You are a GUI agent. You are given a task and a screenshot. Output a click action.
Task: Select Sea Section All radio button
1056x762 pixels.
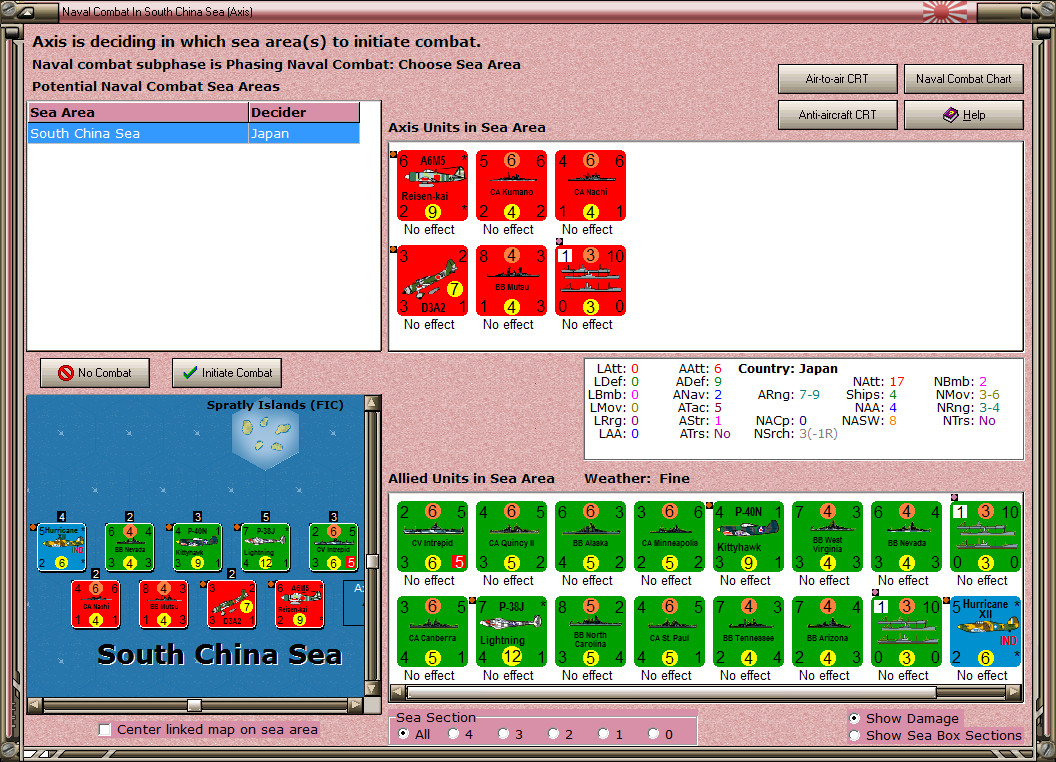pyautogui.click(x=403, y=734)
